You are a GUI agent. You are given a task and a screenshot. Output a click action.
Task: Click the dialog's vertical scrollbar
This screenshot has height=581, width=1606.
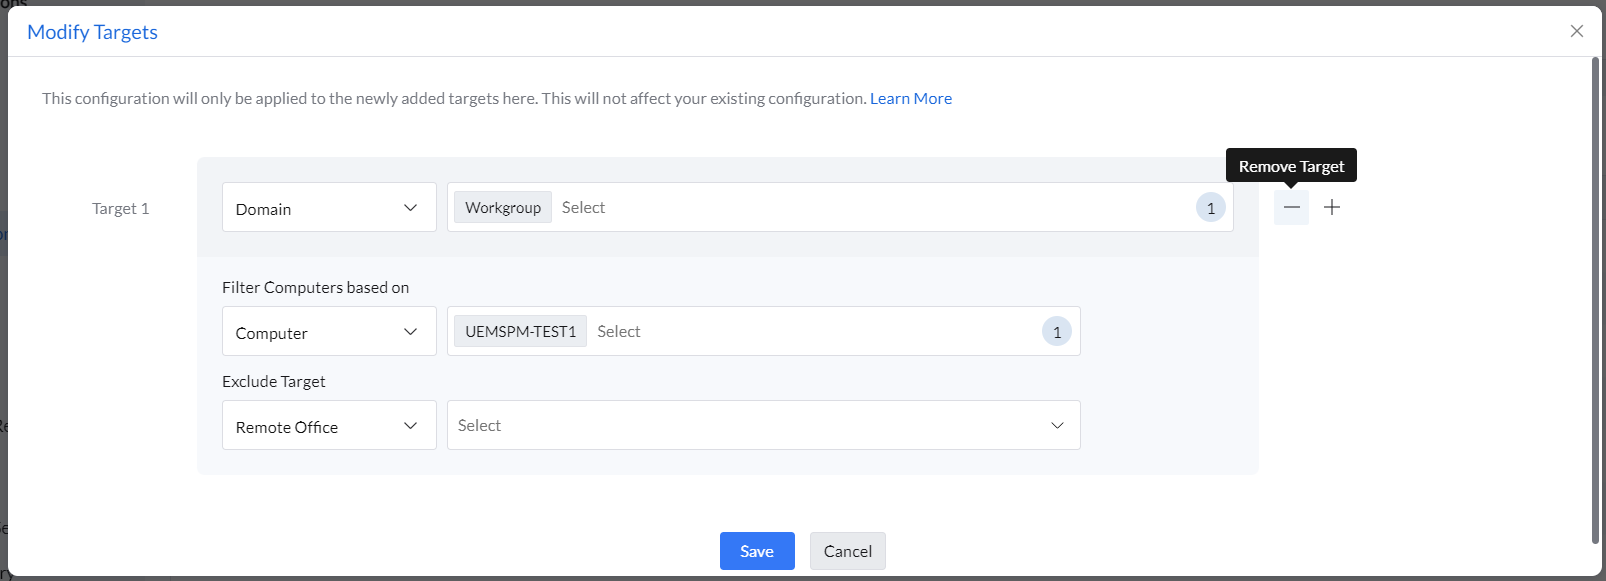pos(1595,300)
